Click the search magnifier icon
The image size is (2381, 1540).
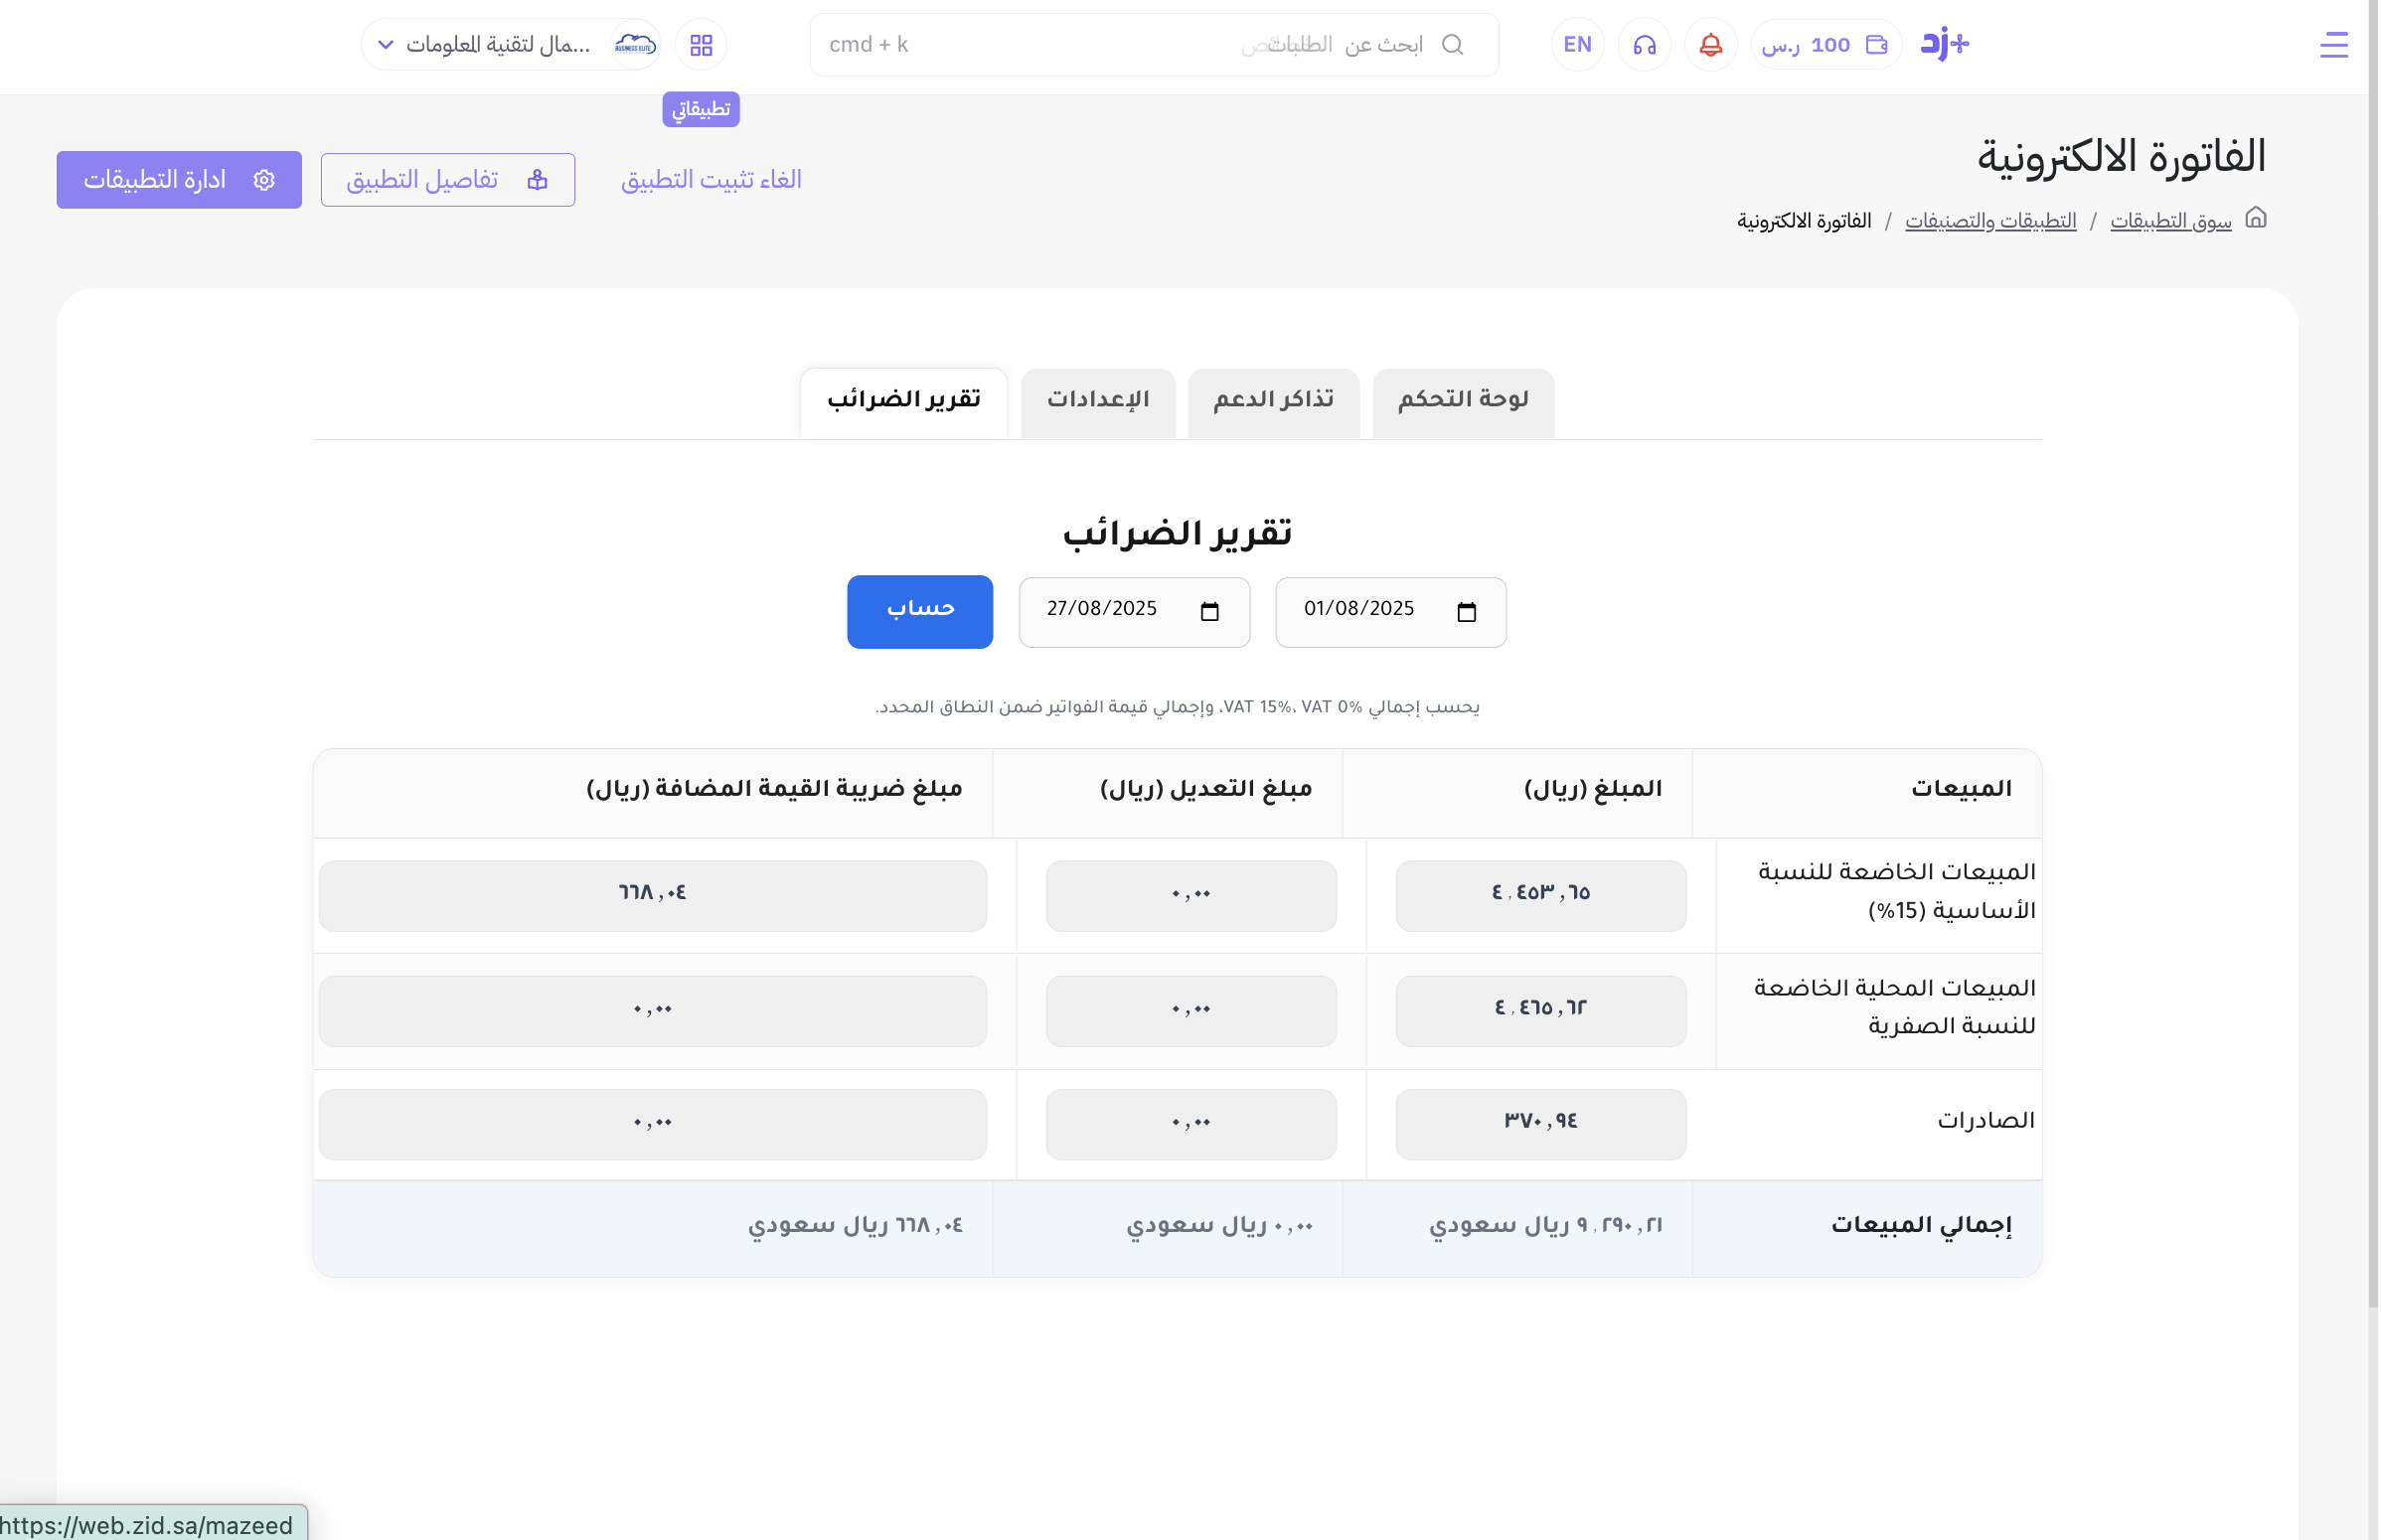tap(1452, 45)
